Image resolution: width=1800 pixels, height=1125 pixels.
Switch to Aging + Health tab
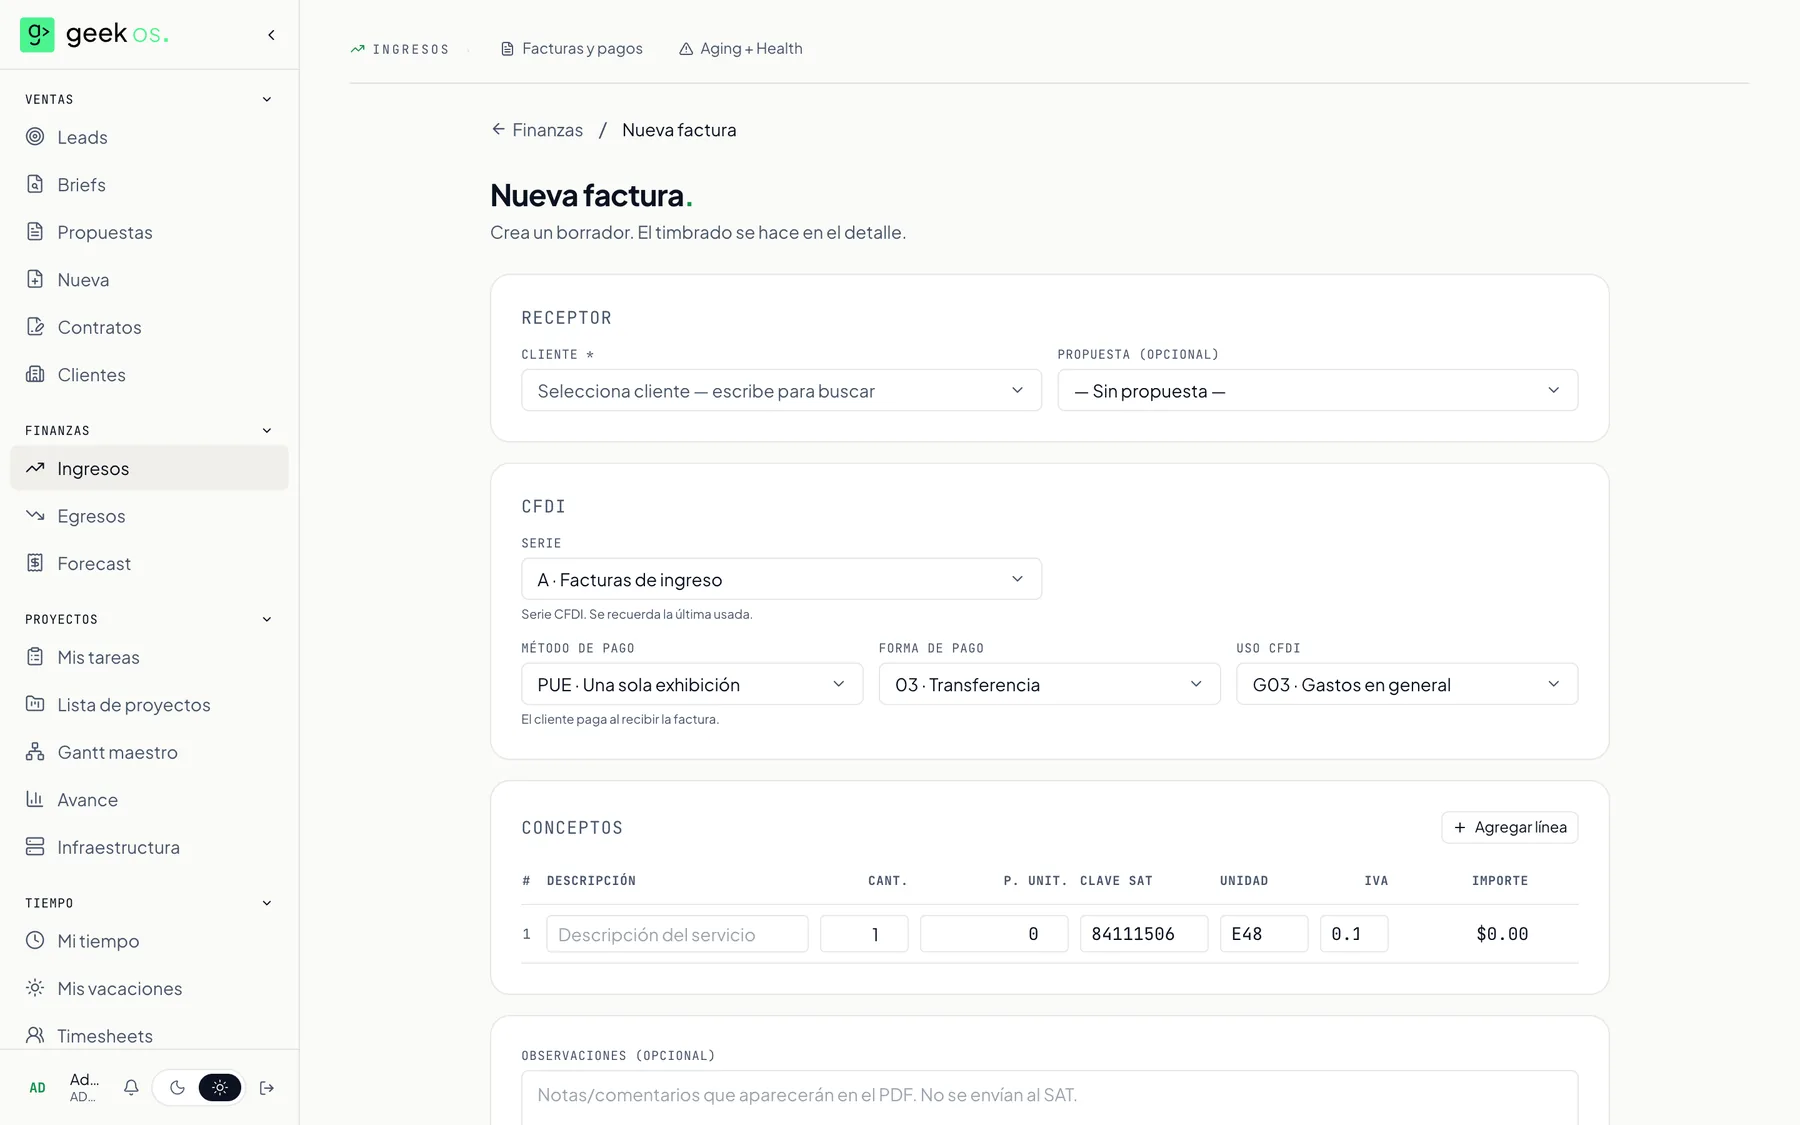tap(741, 49)
